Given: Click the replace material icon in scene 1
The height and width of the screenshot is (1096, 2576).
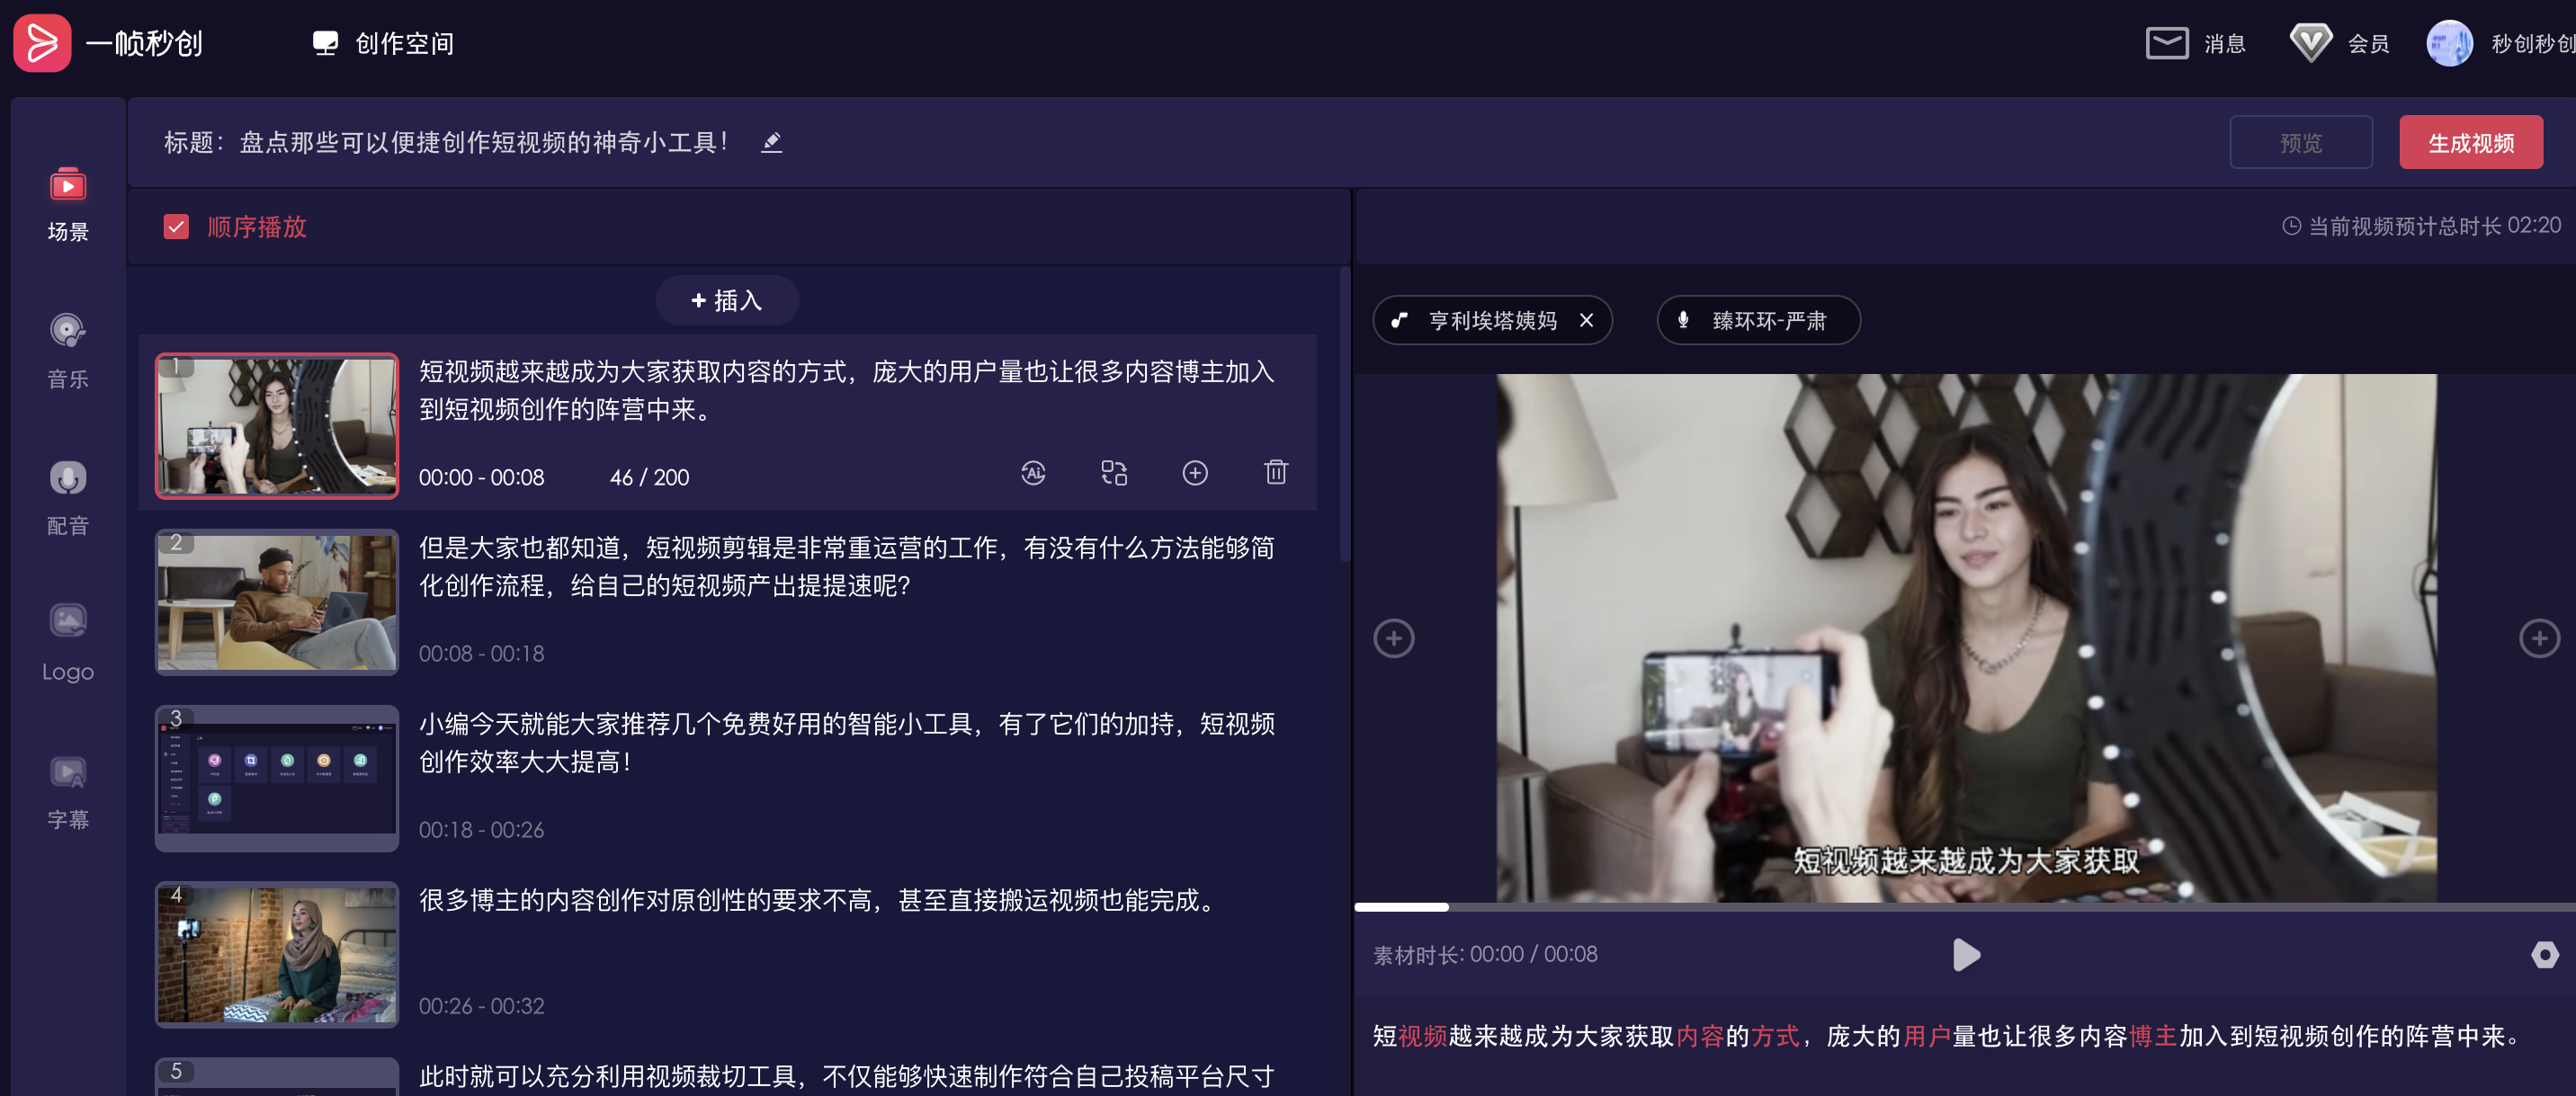Looking at the screenshot, I should click(1114, 473).
